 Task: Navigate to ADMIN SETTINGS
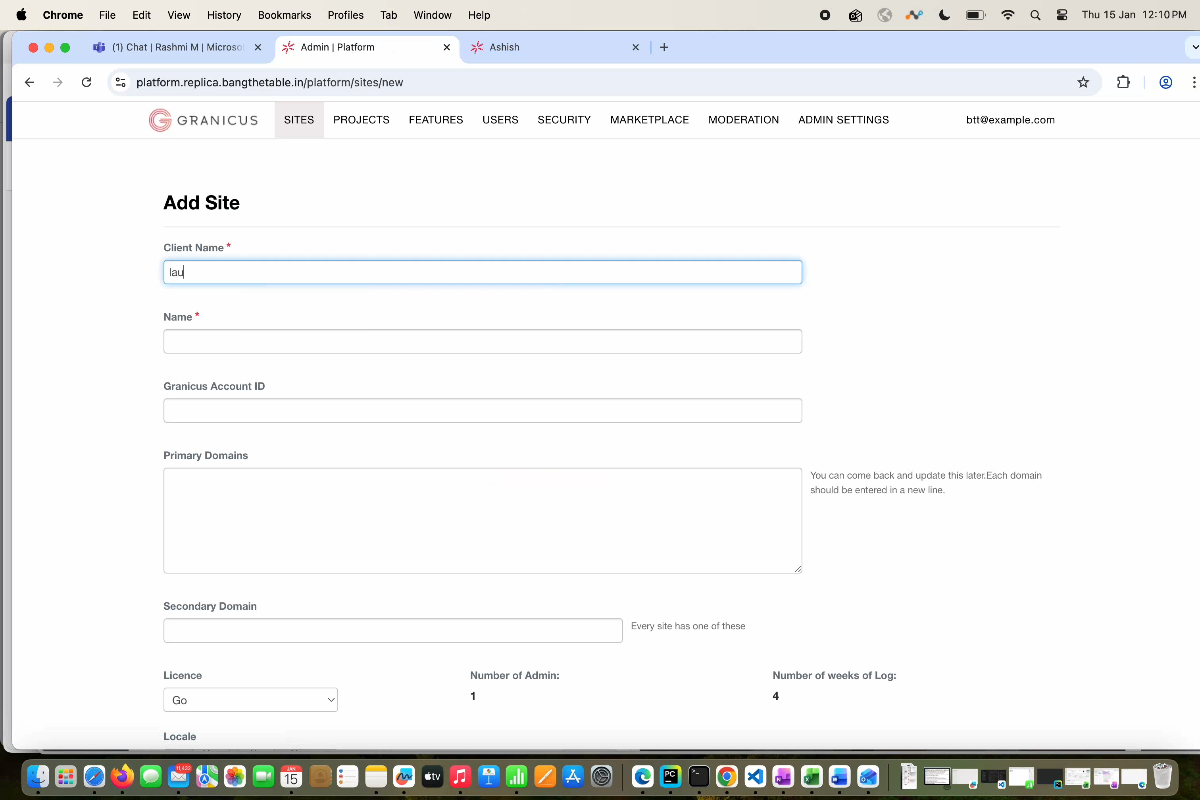coord(843,119)
